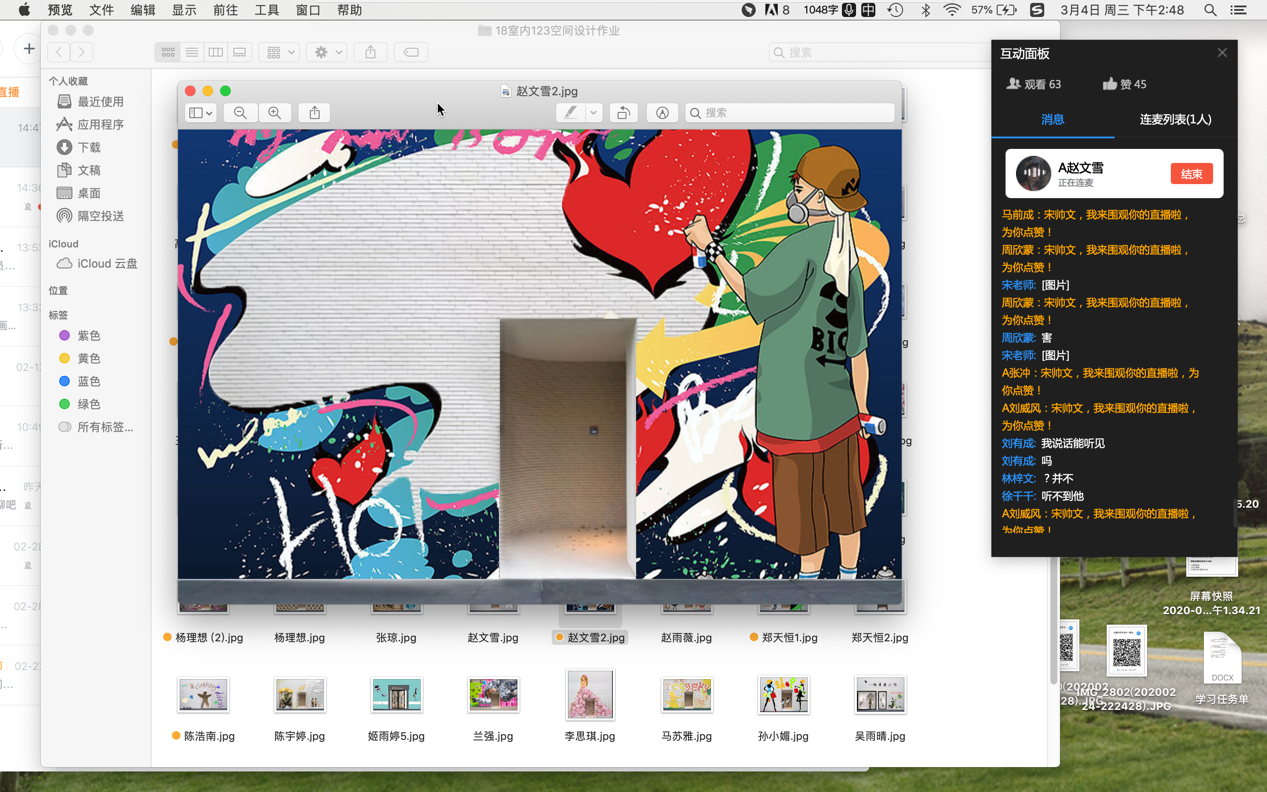Open the Preview sidebar view dropdown
The image size is (1267, 792).
click(x=201, y=113)
